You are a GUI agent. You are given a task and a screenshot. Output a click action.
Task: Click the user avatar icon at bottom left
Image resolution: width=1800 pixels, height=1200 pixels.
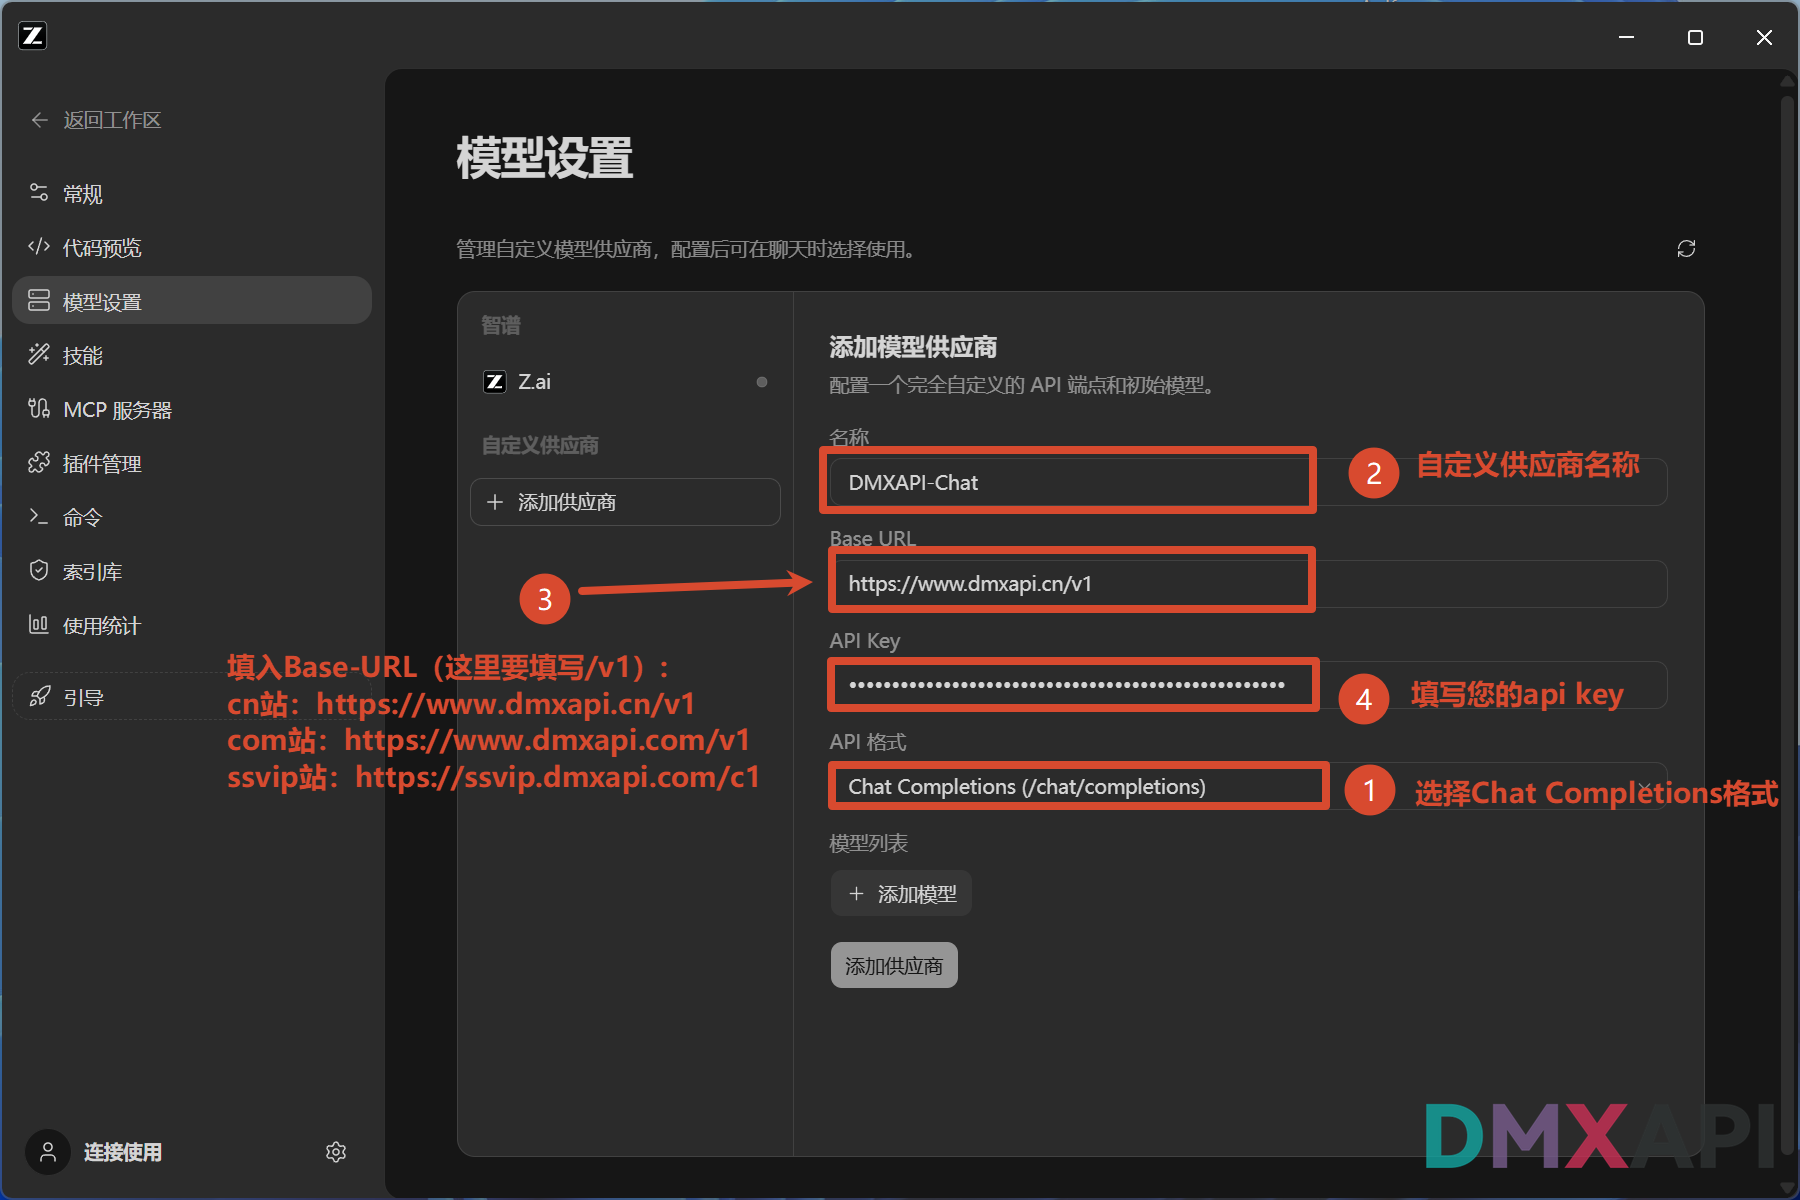tap(47, 1152)
